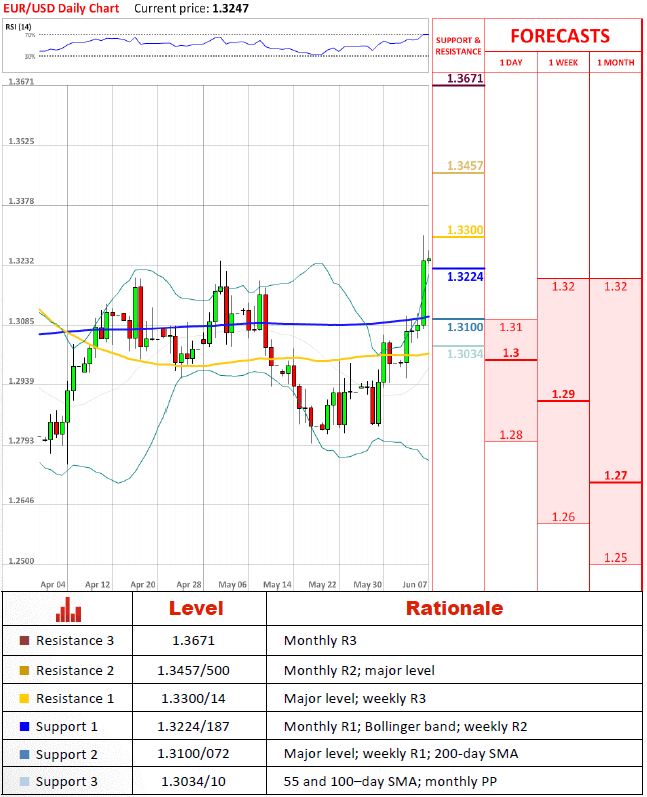The width and height of the screenshot is (647, 797).
Task: Click the current price value 1.3247
Action: (x=230, y=8)
